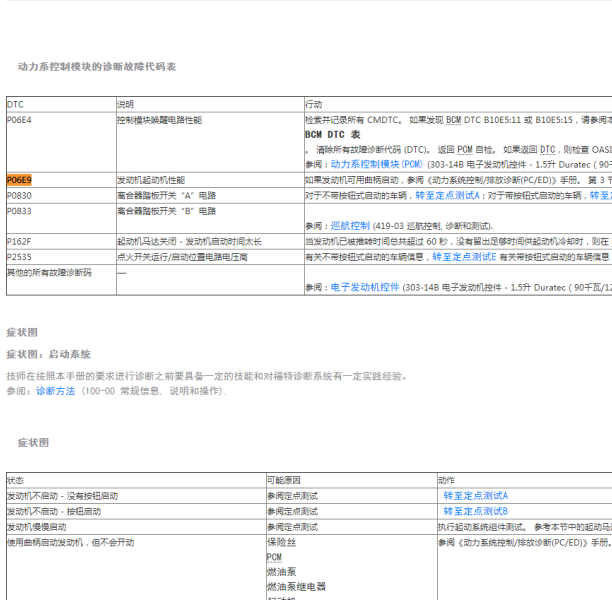Viewport: 612px width, 600px height.
Task: Click 控制模块唤醒电路性能 description
Action: [159, 120]
